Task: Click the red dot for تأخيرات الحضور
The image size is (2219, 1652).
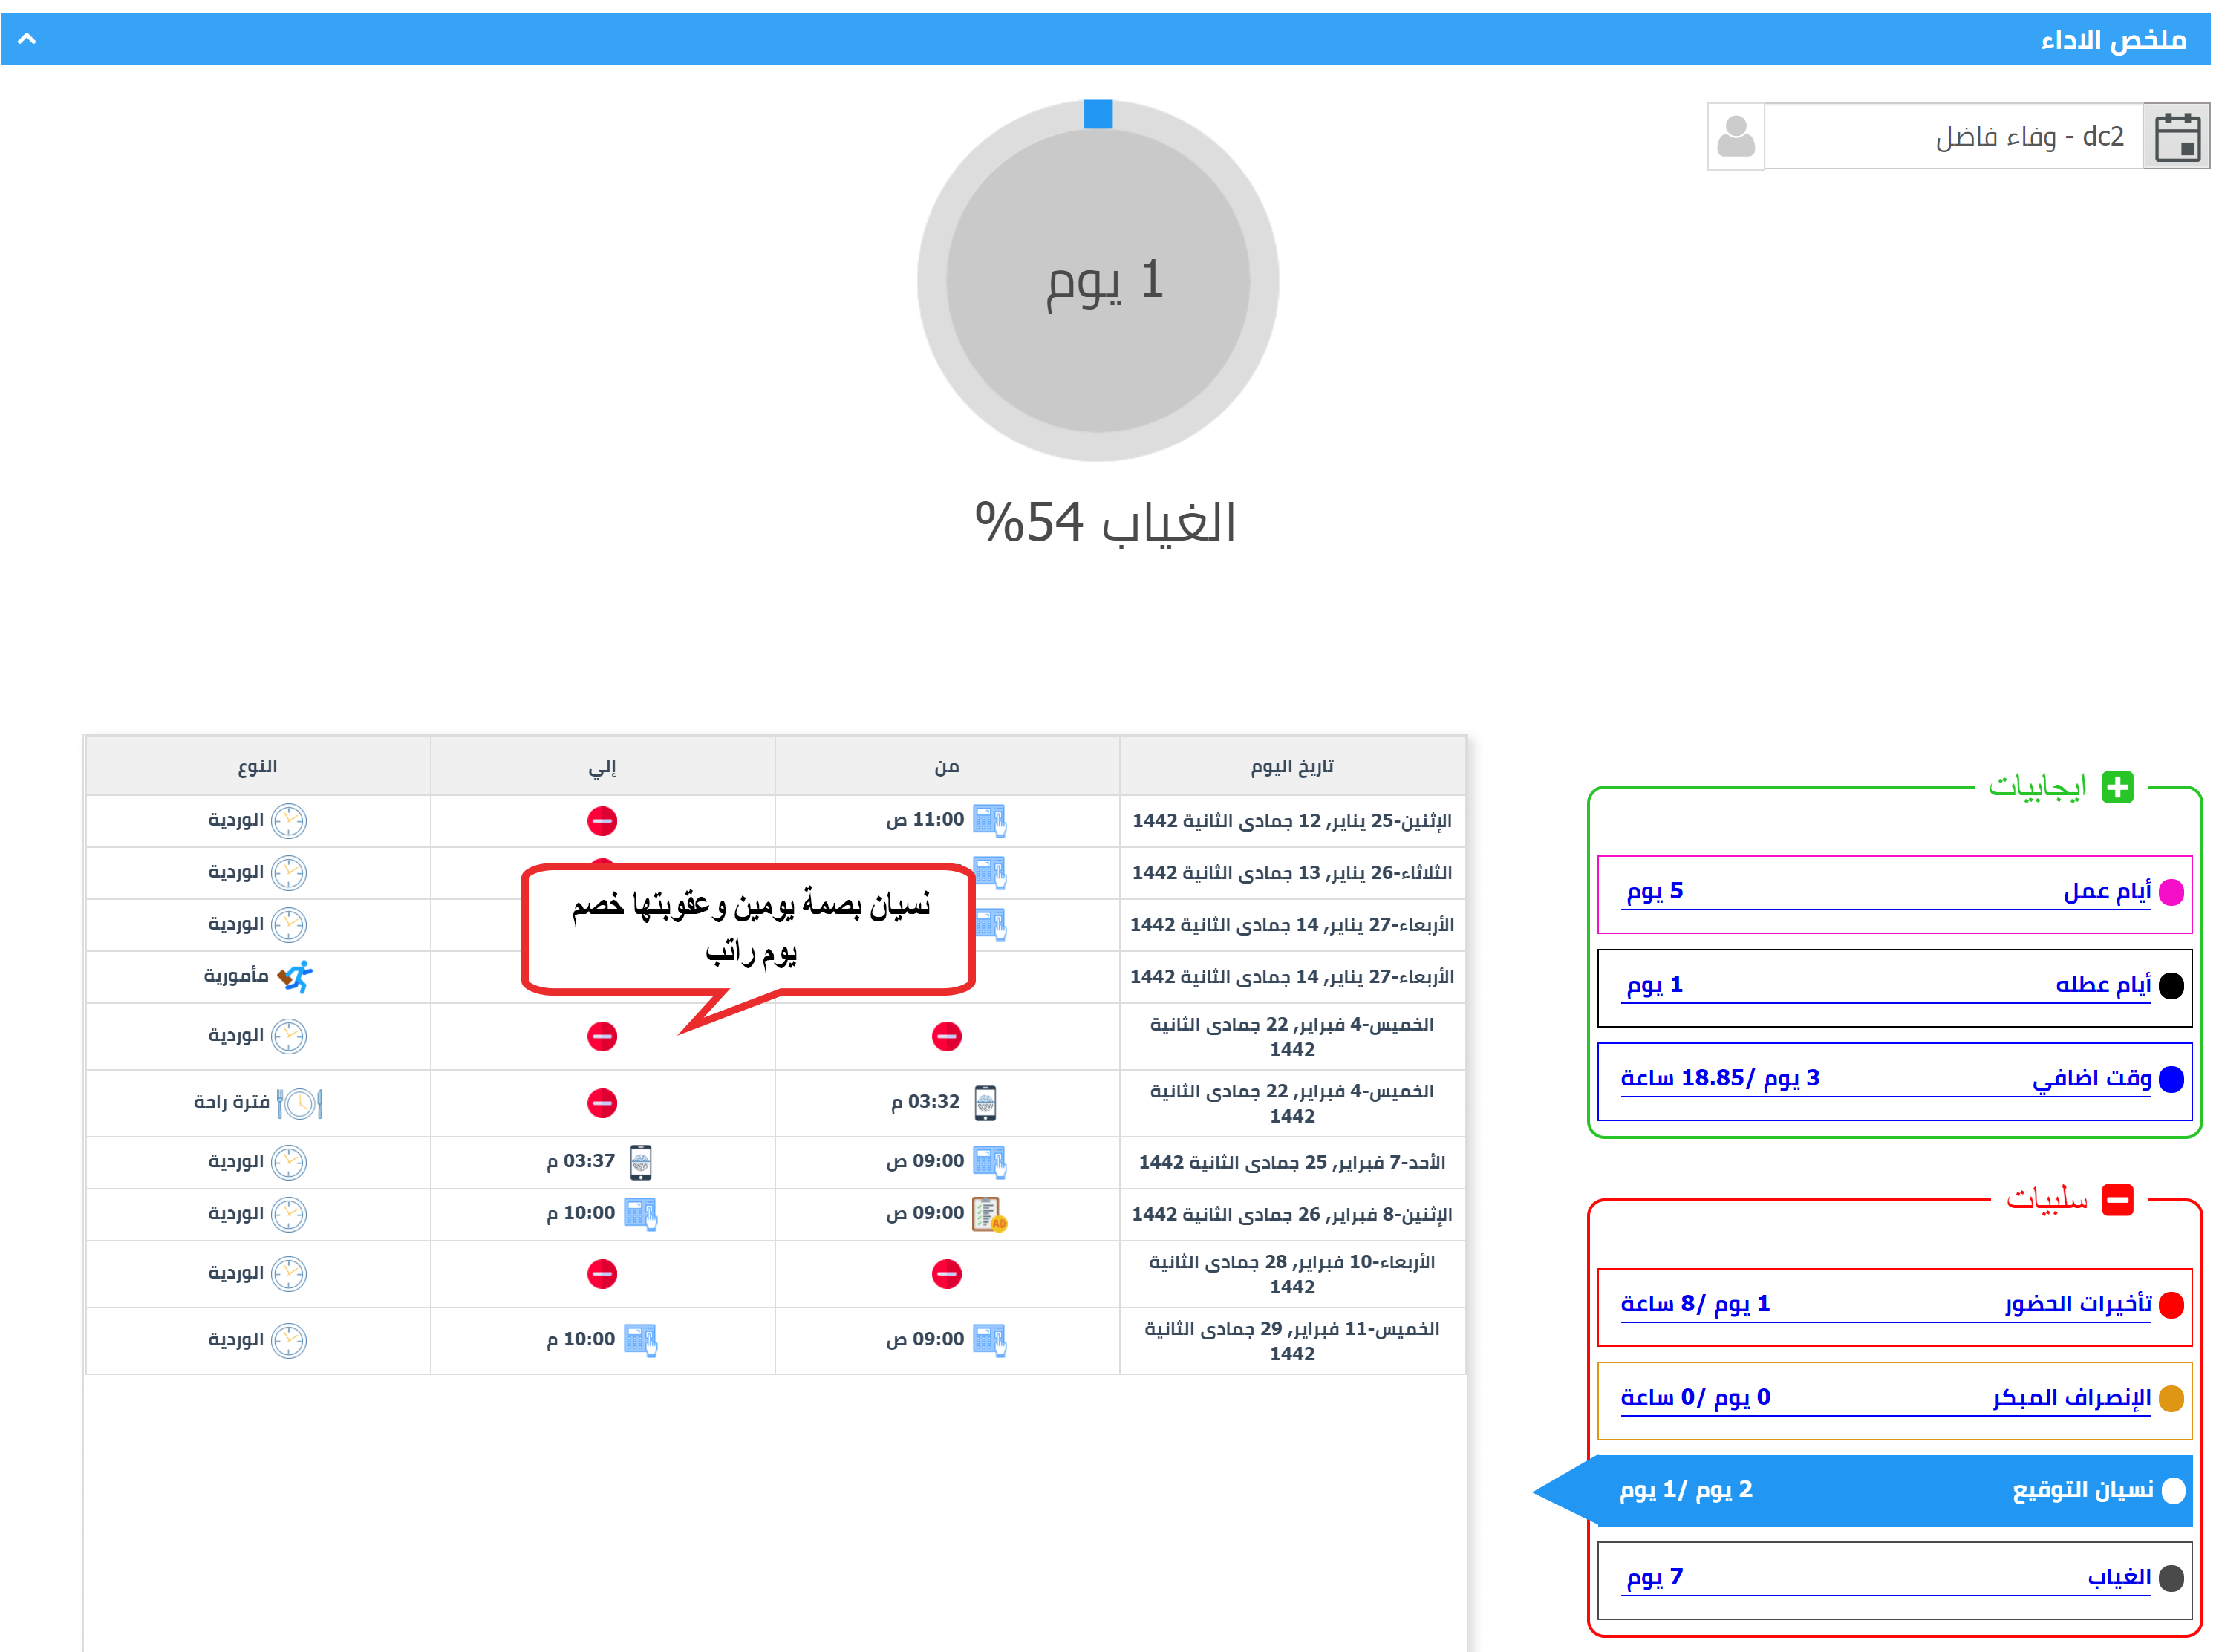Action: coord(2170,1305)
